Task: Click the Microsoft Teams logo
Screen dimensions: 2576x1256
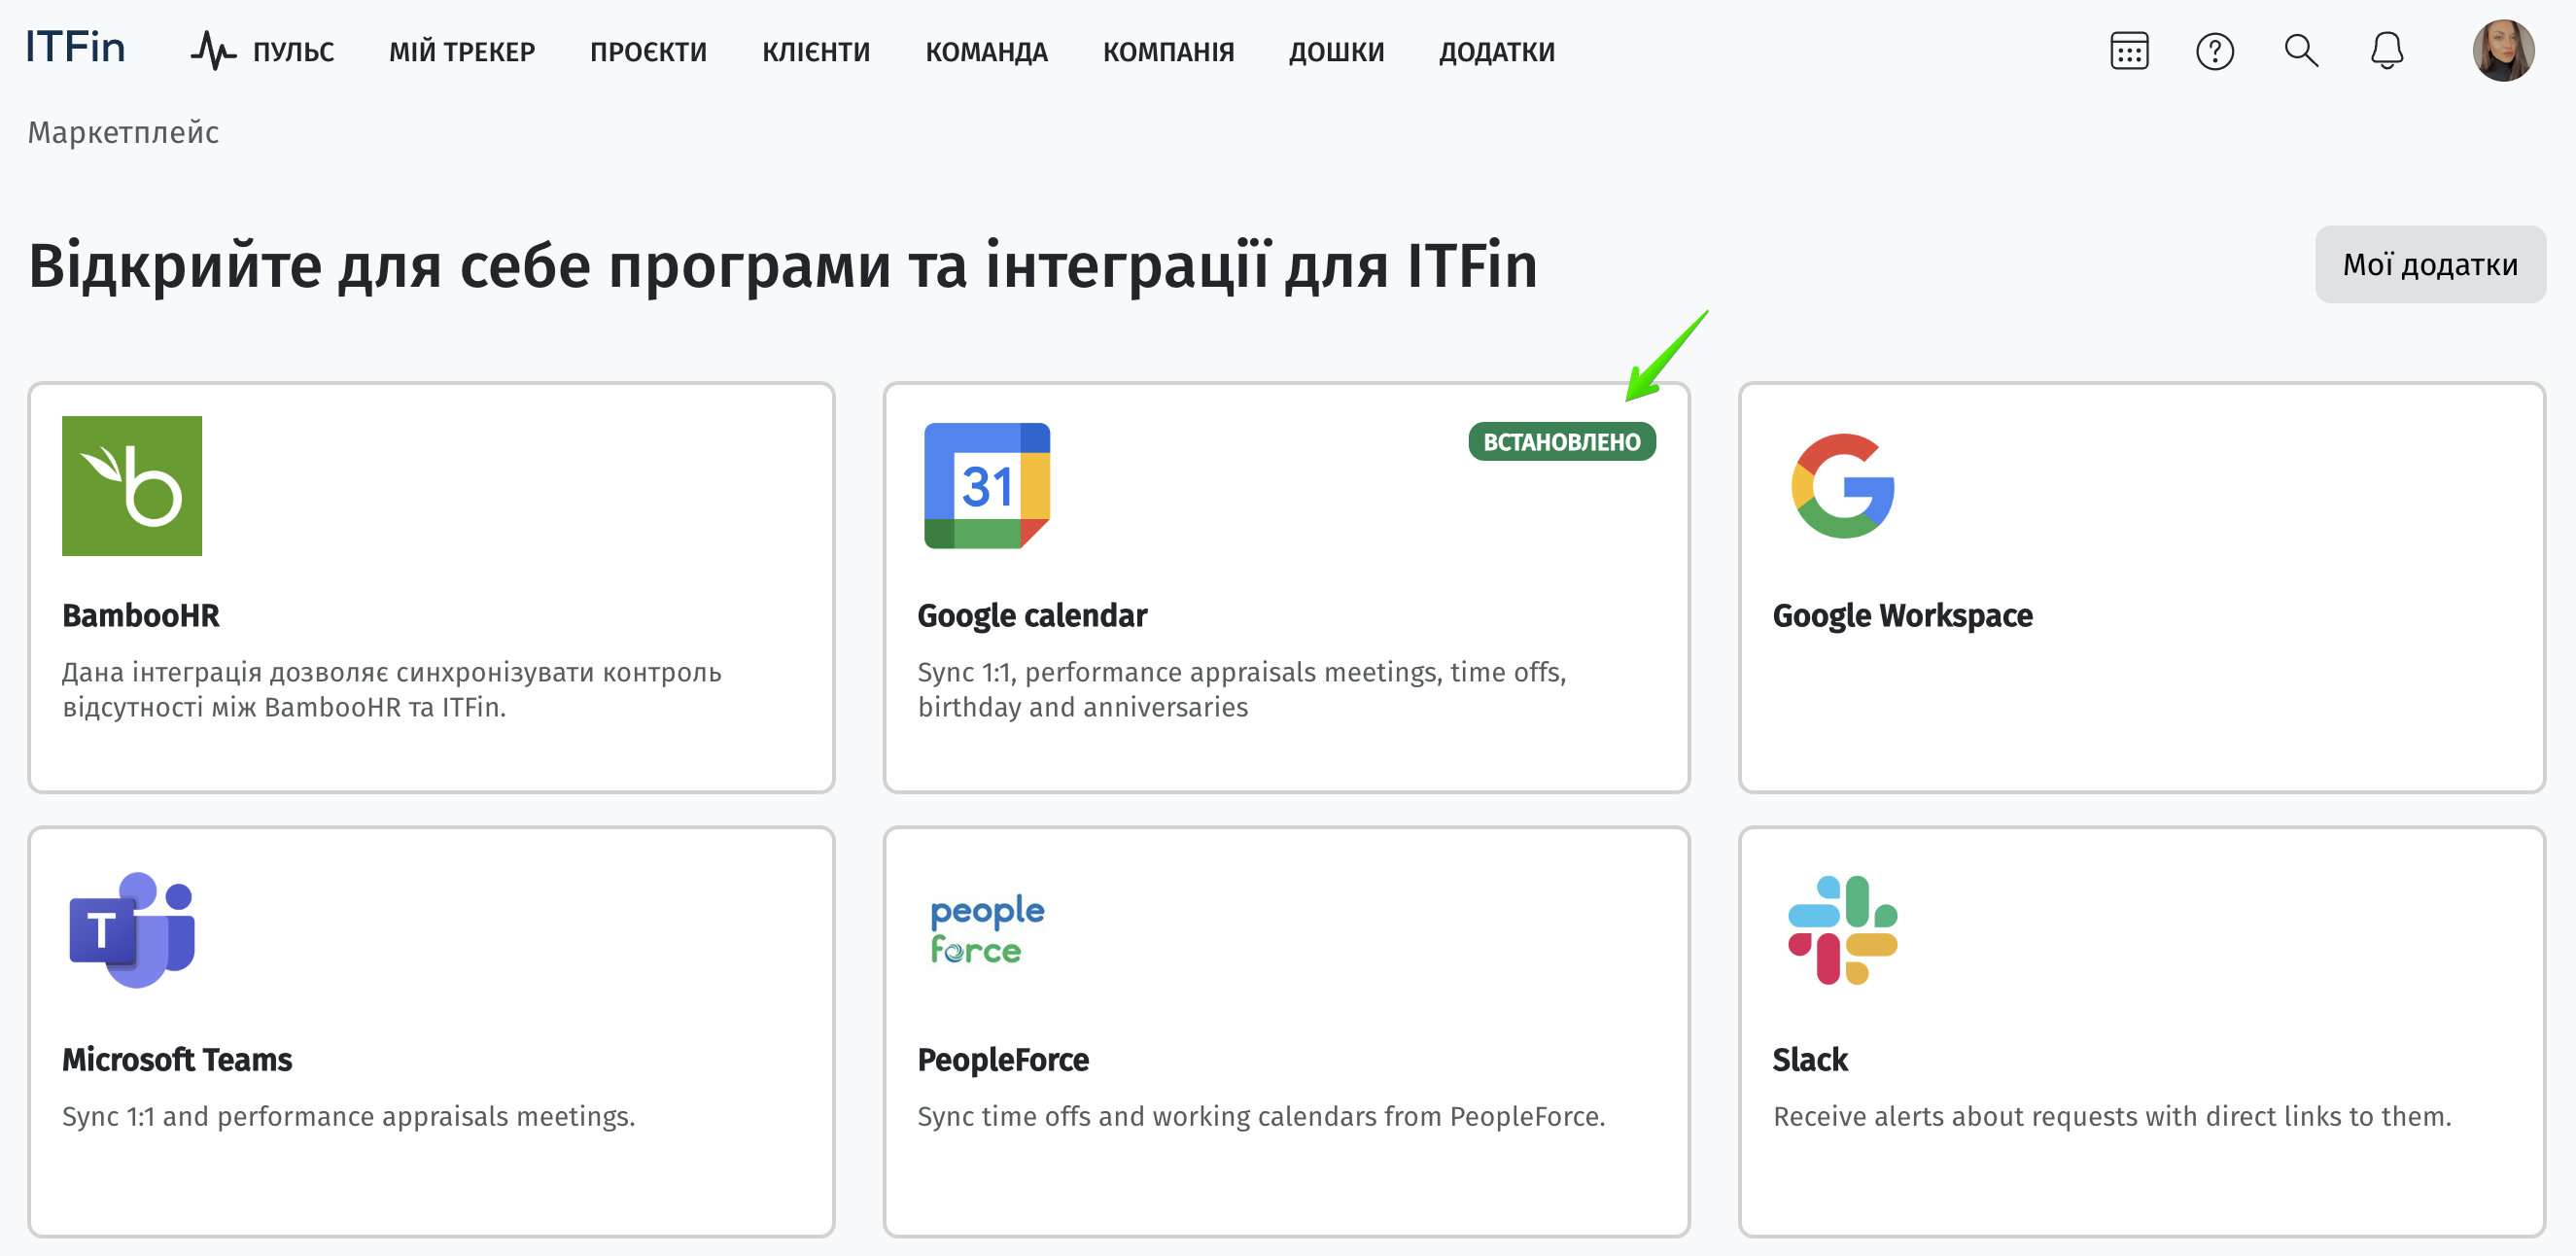Action: point(132,929)
